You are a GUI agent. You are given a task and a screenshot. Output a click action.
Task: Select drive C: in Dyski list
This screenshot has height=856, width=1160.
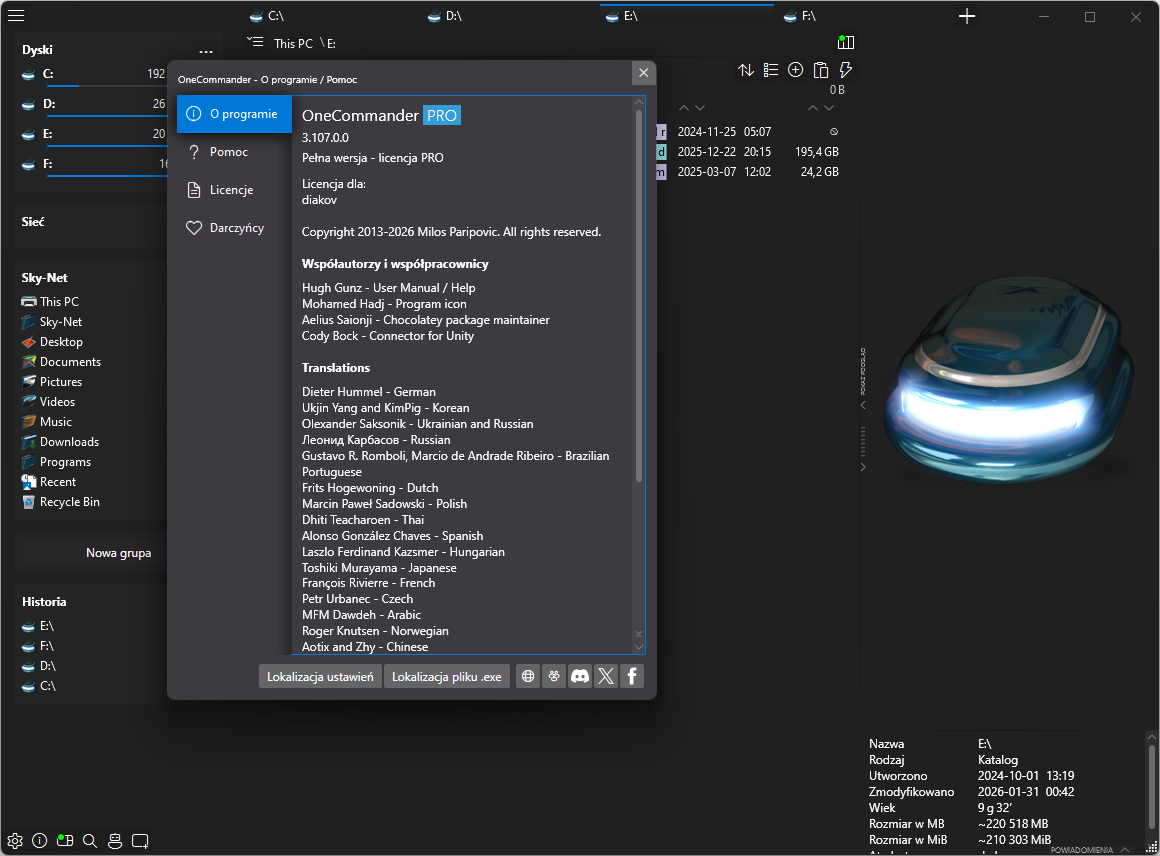pos(94,74)
